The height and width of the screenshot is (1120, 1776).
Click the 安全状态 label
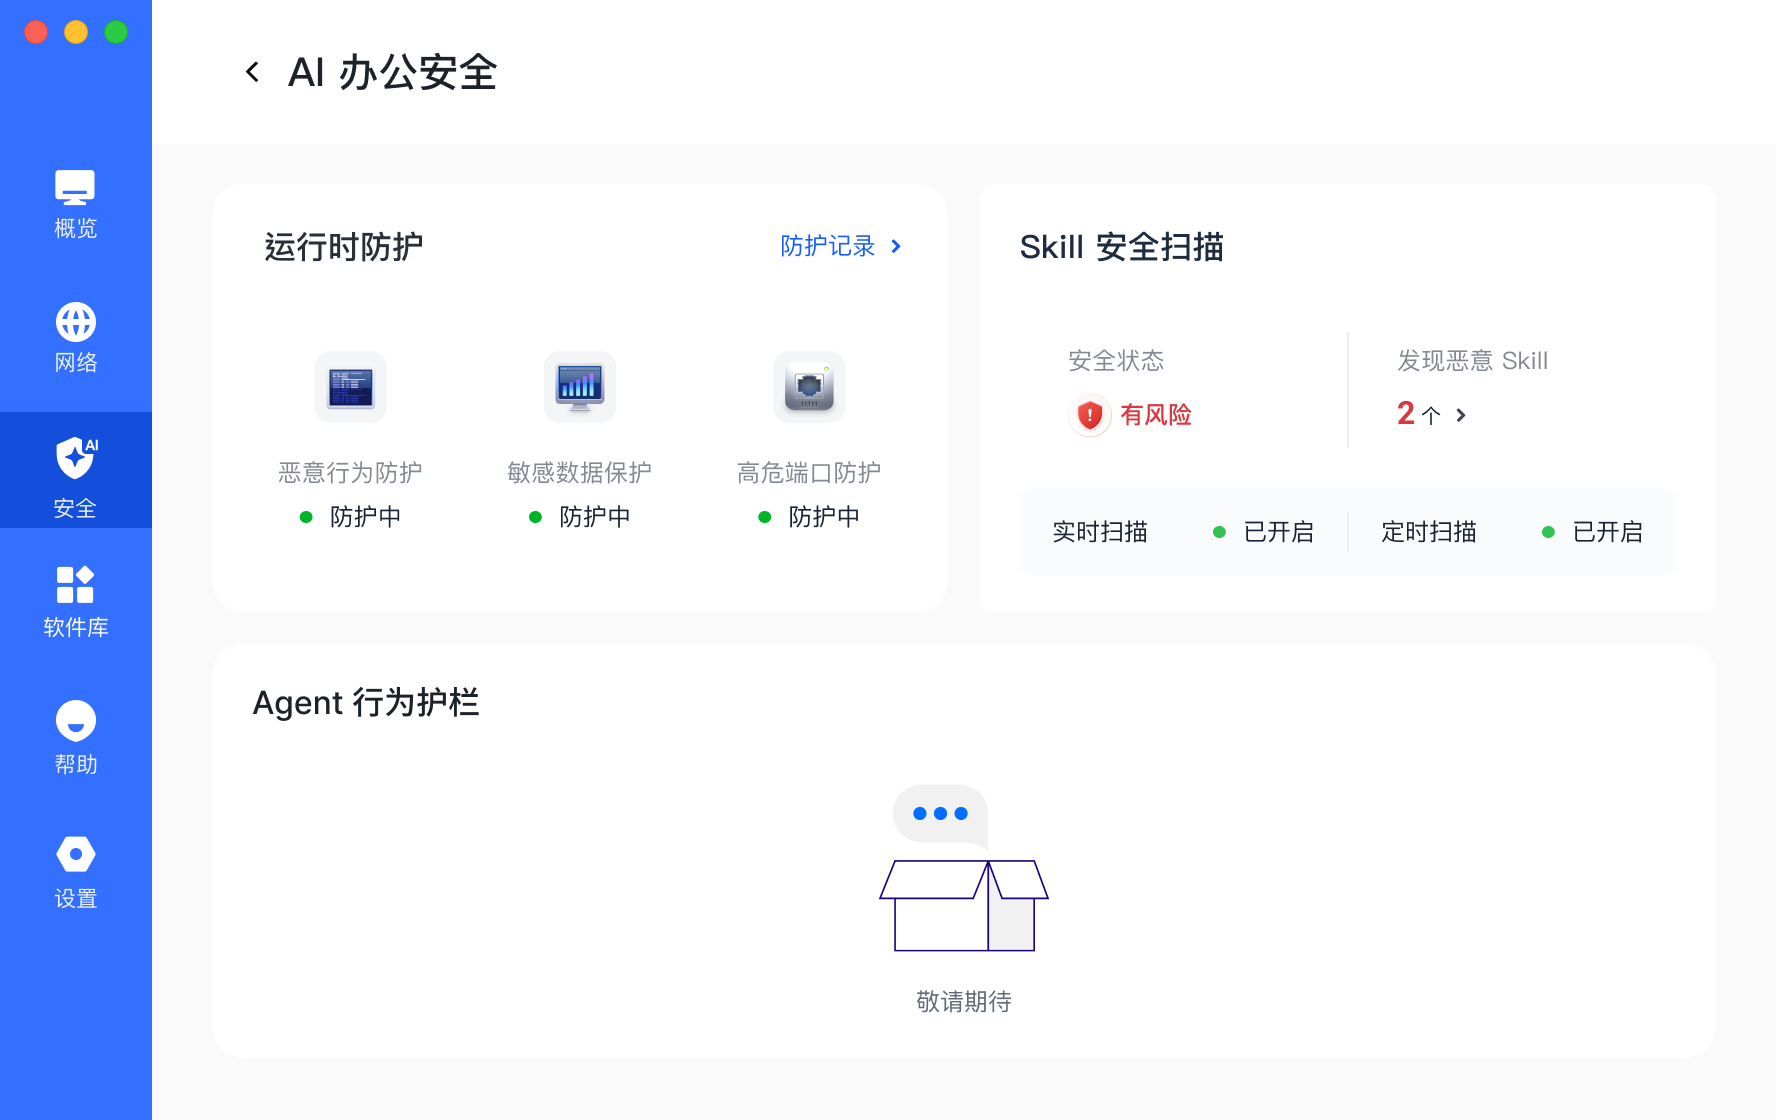1116,360
